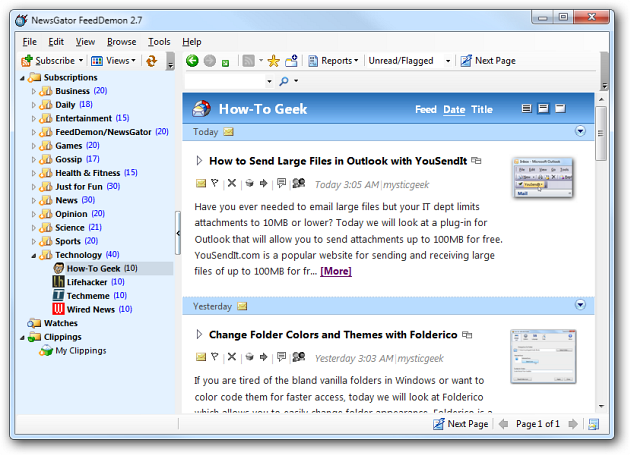This screenshot has height=455, width=630.
Task: Switch to full-text view icon in header
Action: (x=560, y=109)
